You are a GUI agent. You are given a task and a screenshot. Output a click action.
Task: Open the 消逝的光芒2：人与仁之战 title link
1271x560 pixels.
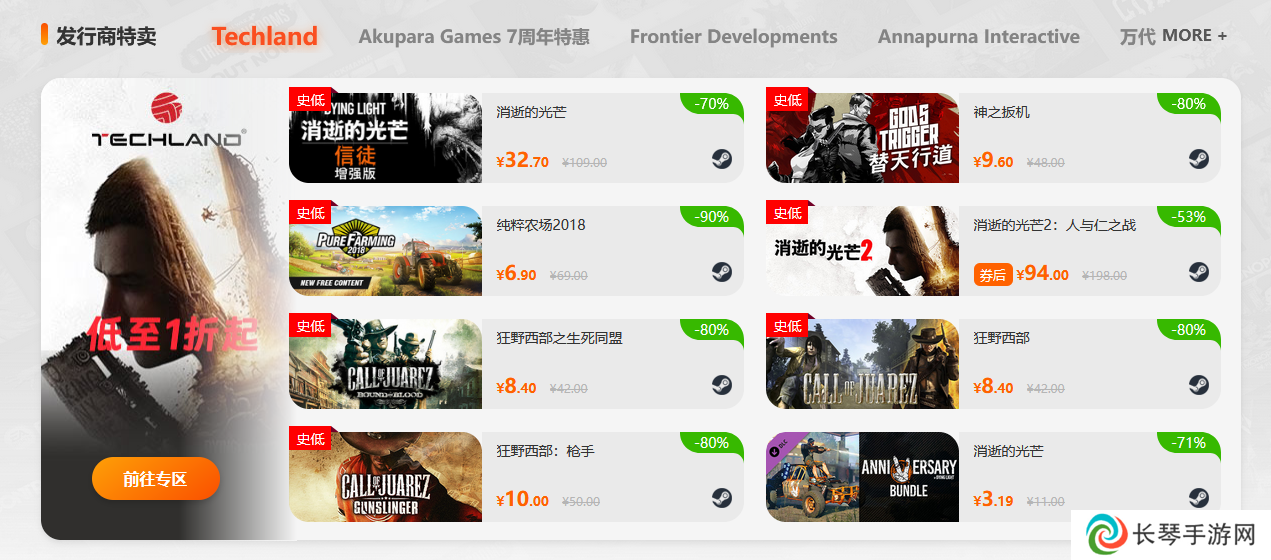[1055, 225]
